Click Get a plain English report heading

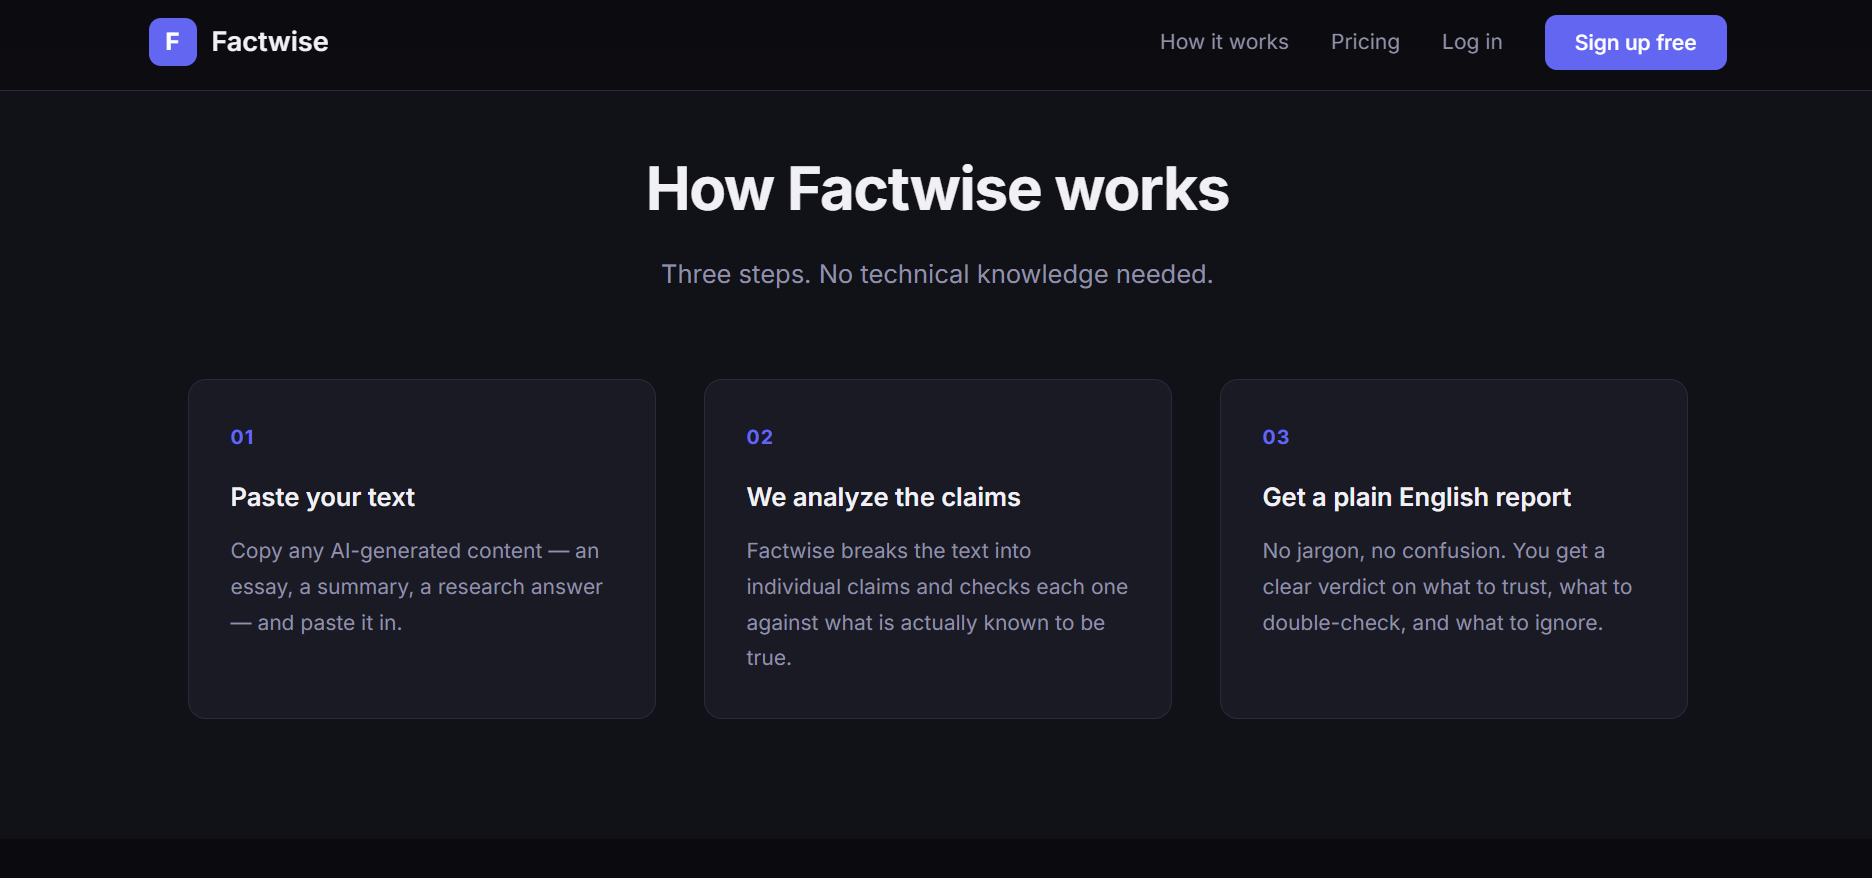click(x=1416, y=497)
